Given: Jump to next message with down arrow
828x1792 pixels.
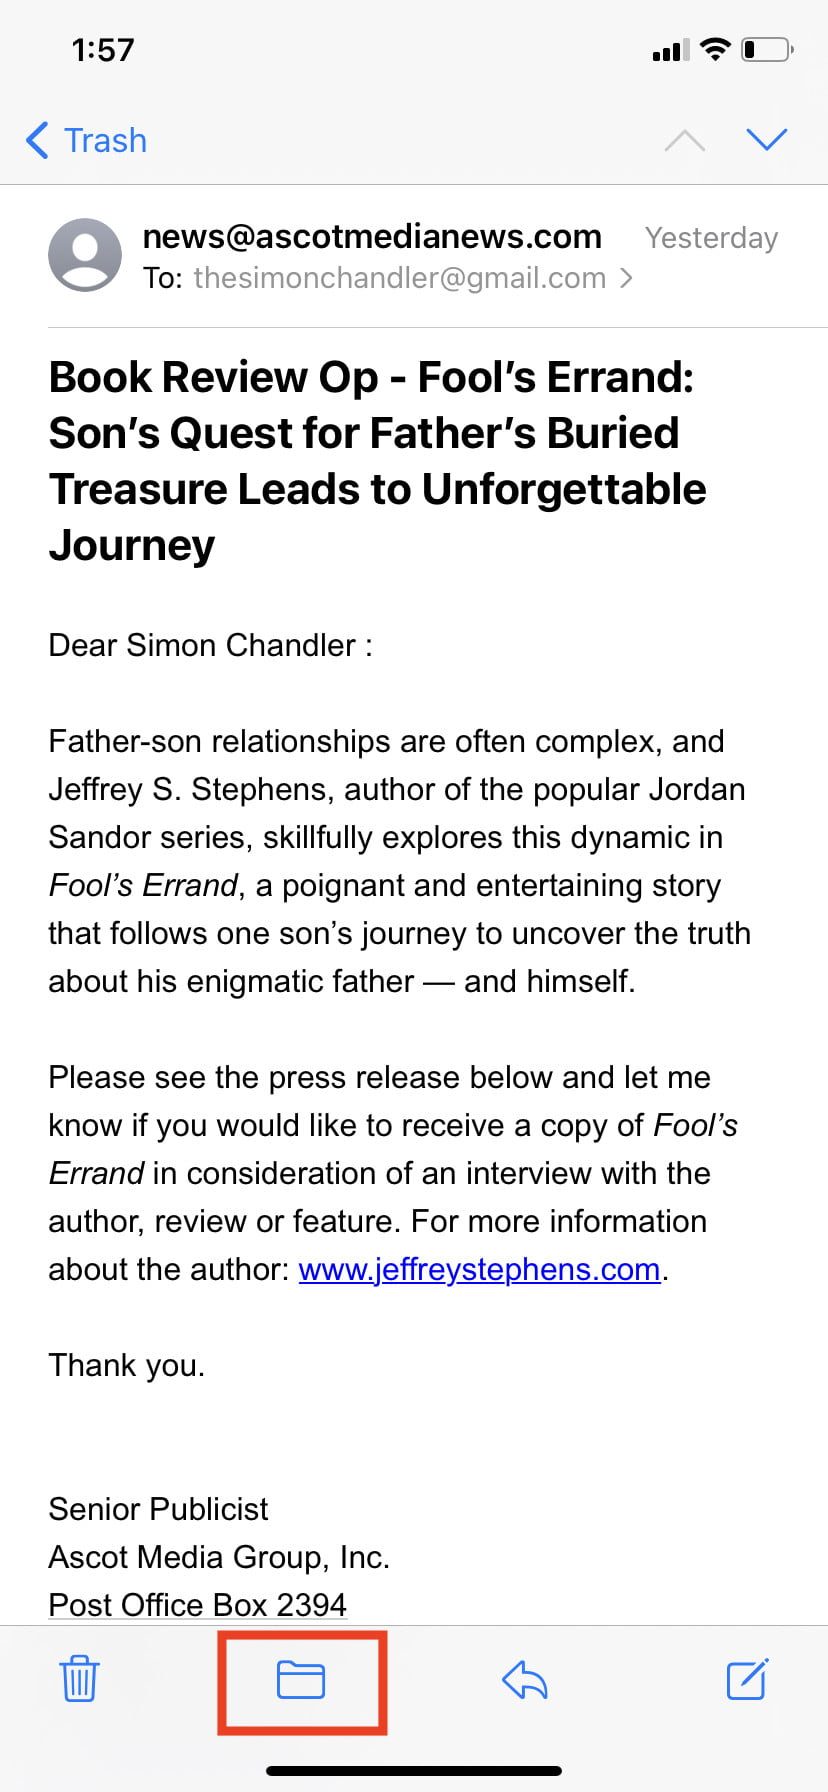Looking at the screenshot, I should coord(767,140).
